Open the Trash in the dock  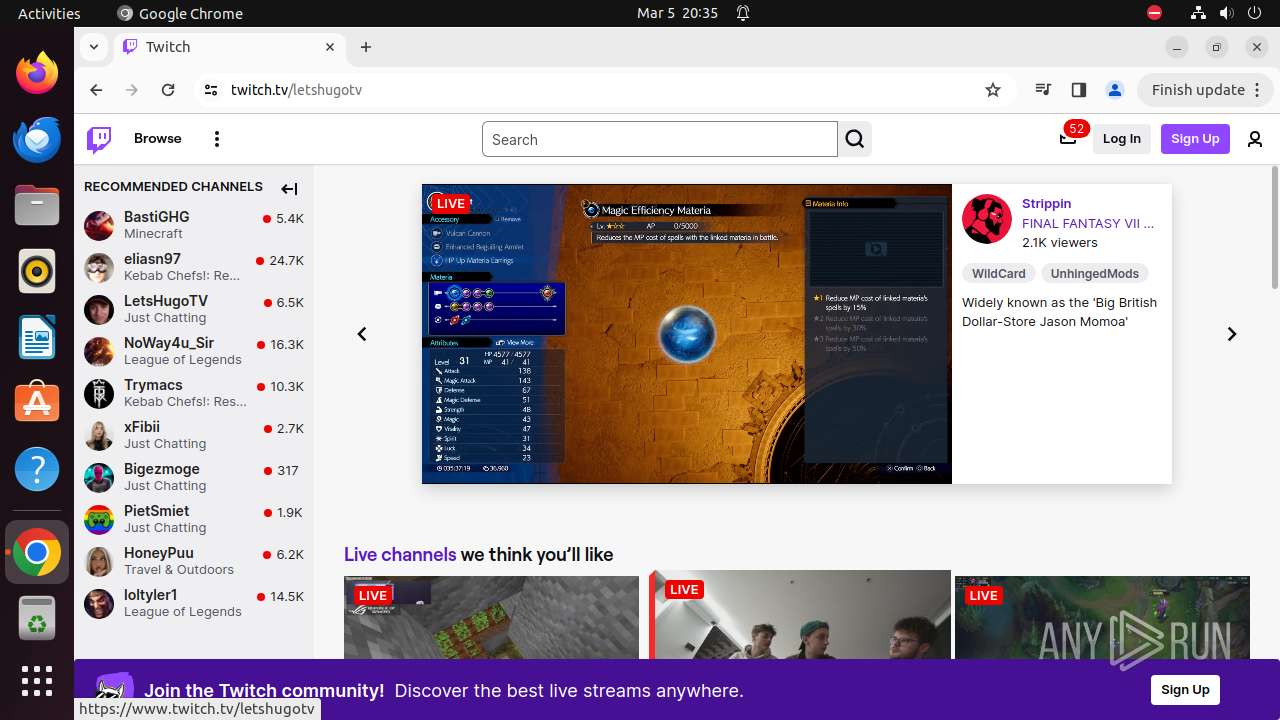click(x=37, y=618)
